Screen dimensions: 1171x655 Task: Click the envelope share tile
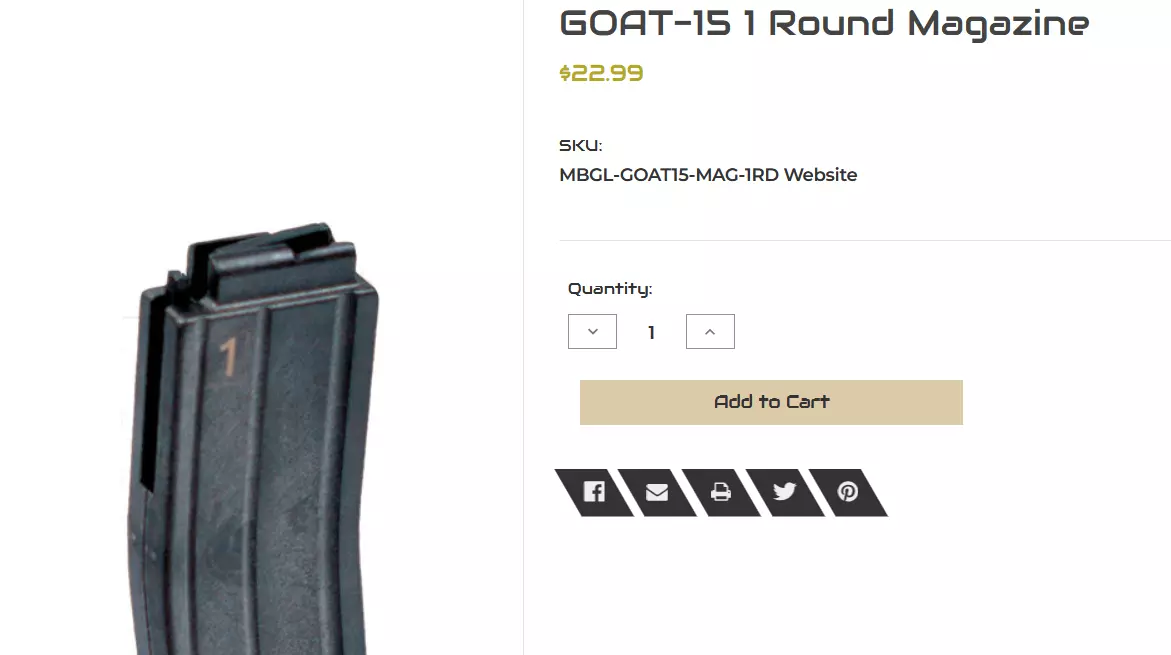click(657, 492)
